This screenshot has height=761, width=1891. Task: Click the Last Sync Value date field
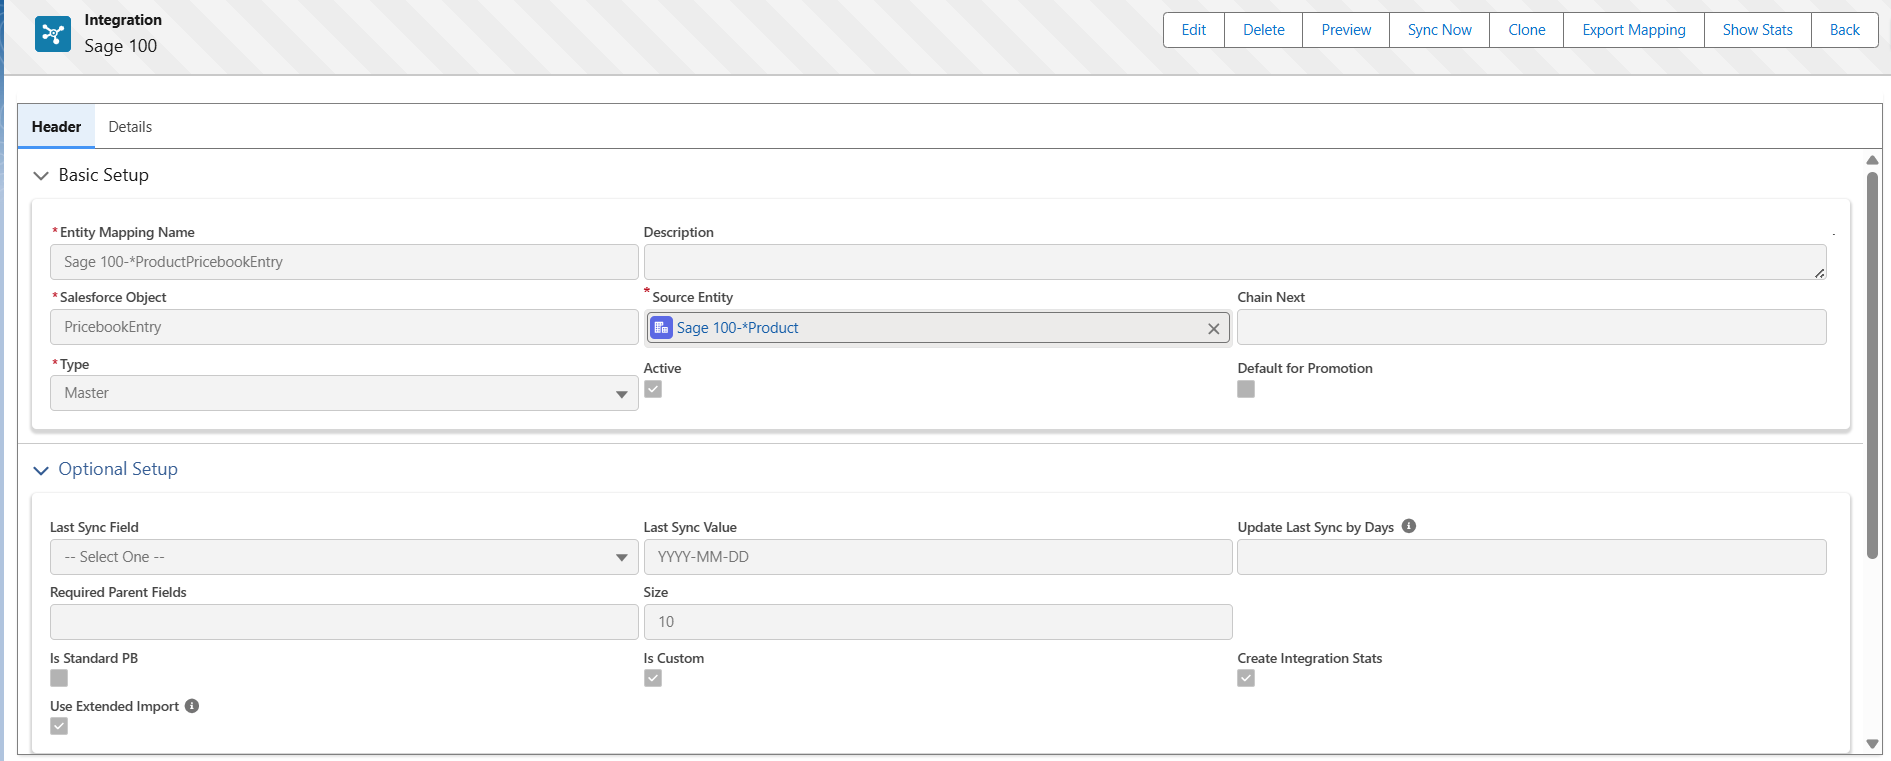point(937,557)
